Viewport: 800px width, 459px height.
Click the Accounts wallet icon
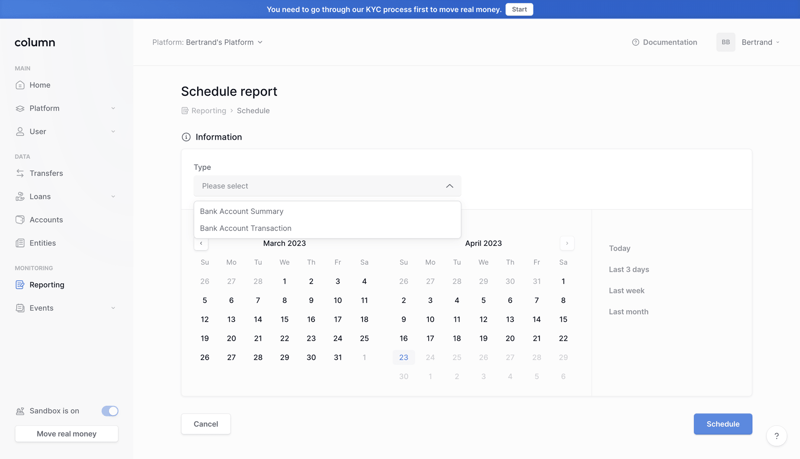click(20, 220)
